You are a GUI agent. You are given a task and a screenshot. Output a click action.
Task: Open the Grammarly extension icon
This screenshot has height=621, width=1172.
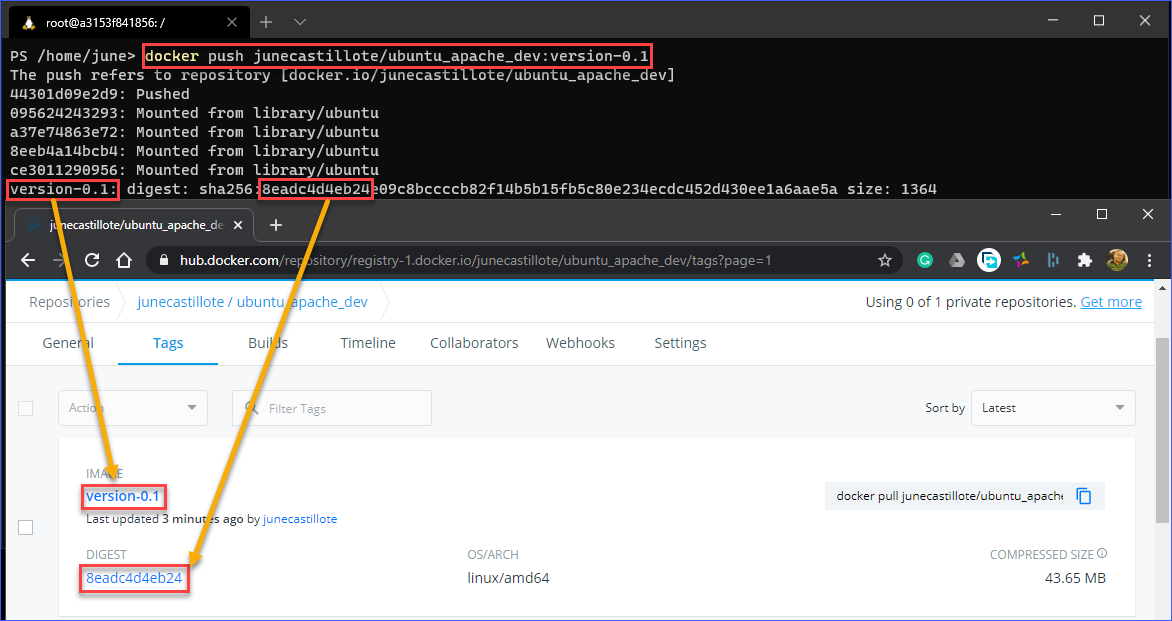pyautogui.click(x=925, y=260)
